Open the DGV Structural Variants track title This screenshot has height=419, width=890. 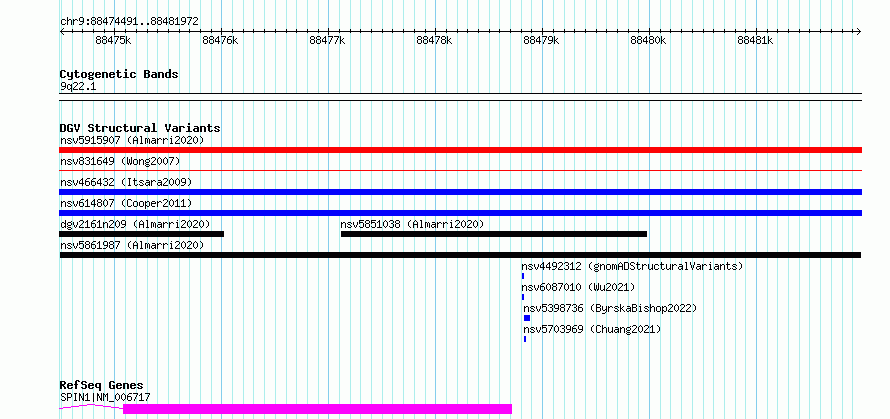point(140,128)
